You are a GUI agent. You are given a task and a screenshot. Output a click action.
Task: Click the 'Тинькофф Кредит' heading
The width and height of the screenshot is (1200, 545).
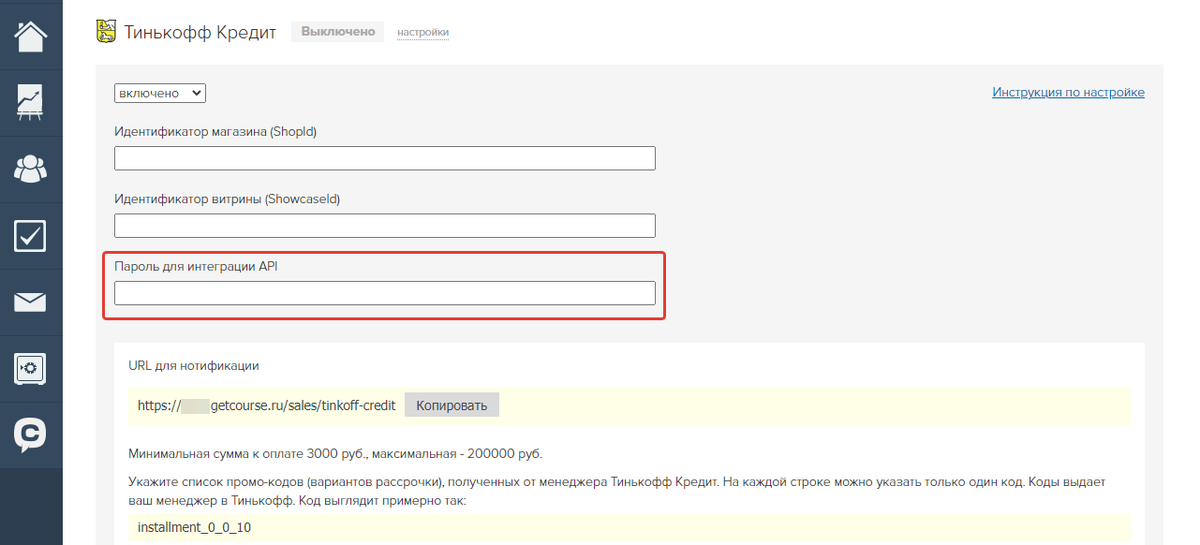point(202,32)
